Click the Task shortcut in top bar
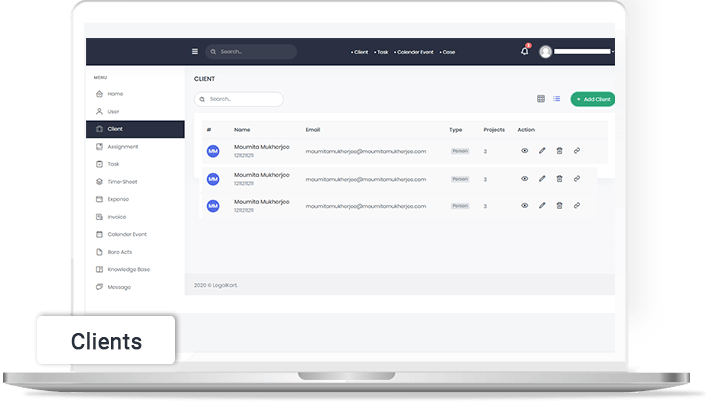The height and width of the screenshot is (403, 715). pyautogui.click(x=382, y=52)
